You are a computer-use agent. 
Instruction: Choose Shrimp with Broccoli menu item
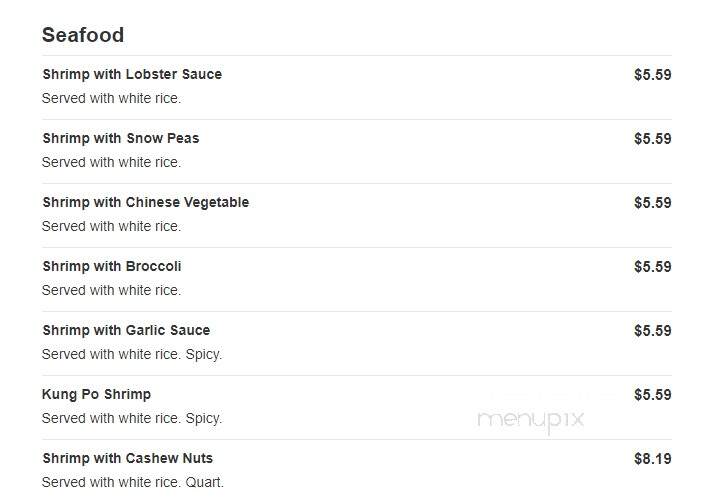(x=112, y=266)
